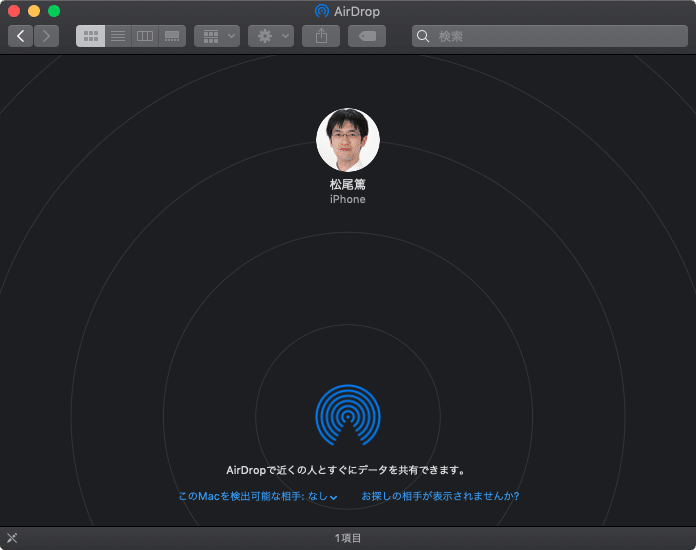Open the group-by arrangement dropdown

217,36
